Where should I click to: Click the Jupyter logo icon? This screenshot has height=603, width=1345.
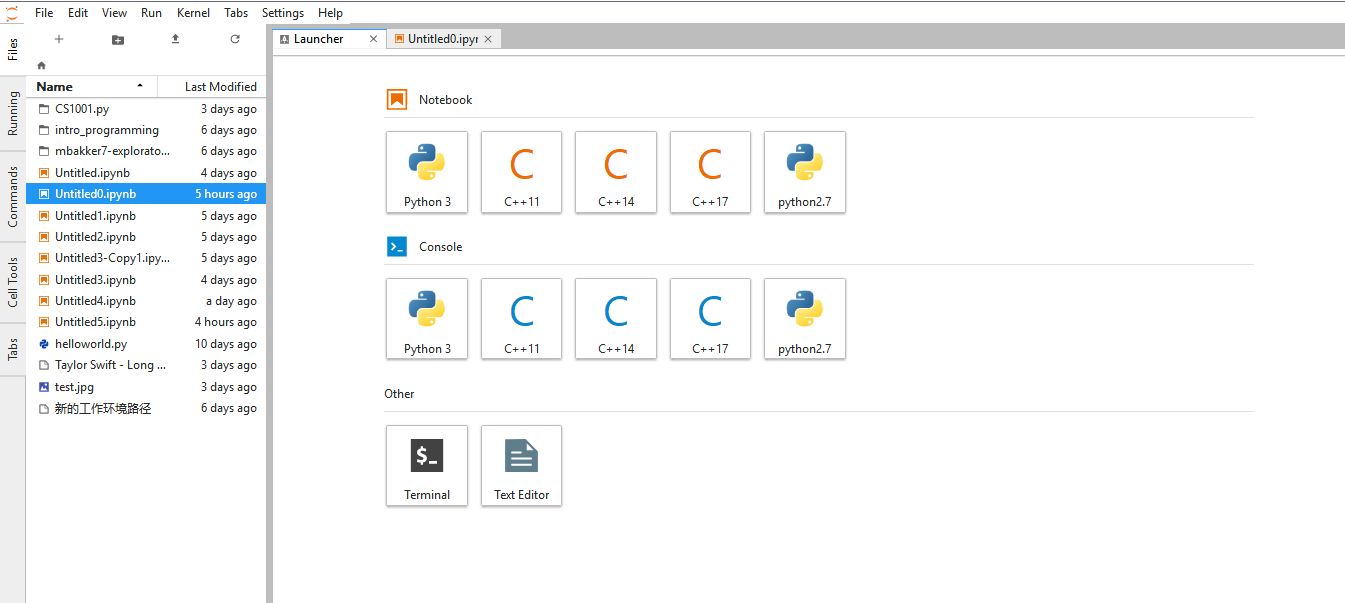[12, 13]
